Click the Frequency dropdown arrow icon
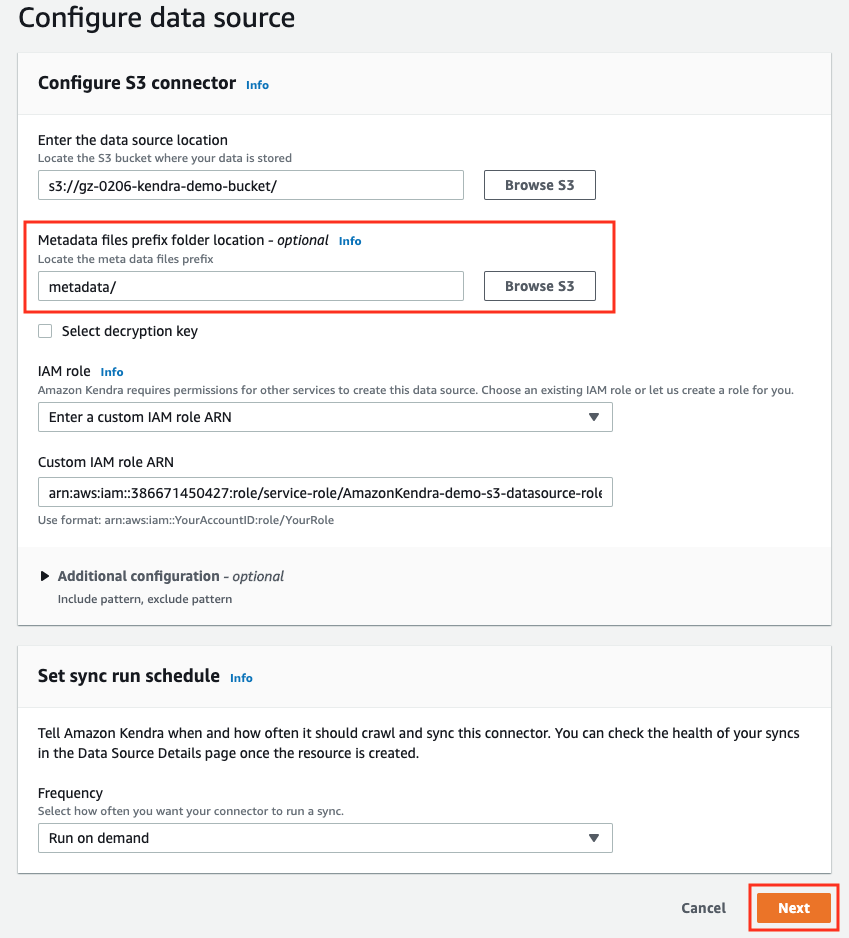849x938 pixels. (x=594, y=838)
